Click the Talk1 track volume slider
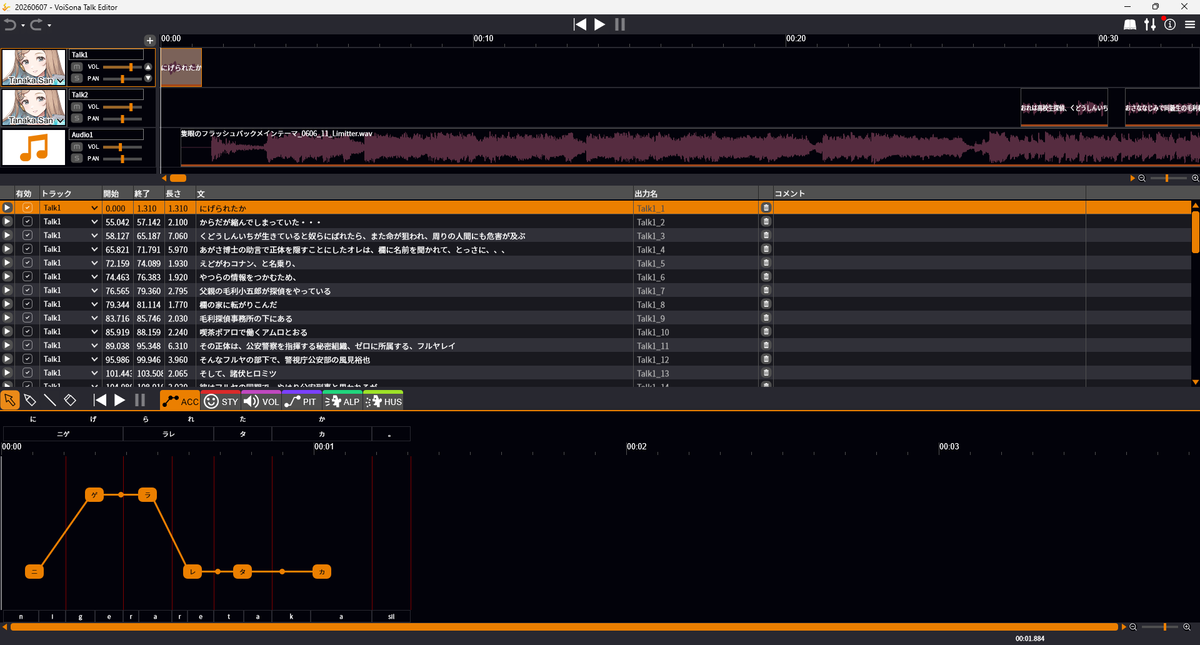The height and width of the screenshot is (645, 1200). 123,66
